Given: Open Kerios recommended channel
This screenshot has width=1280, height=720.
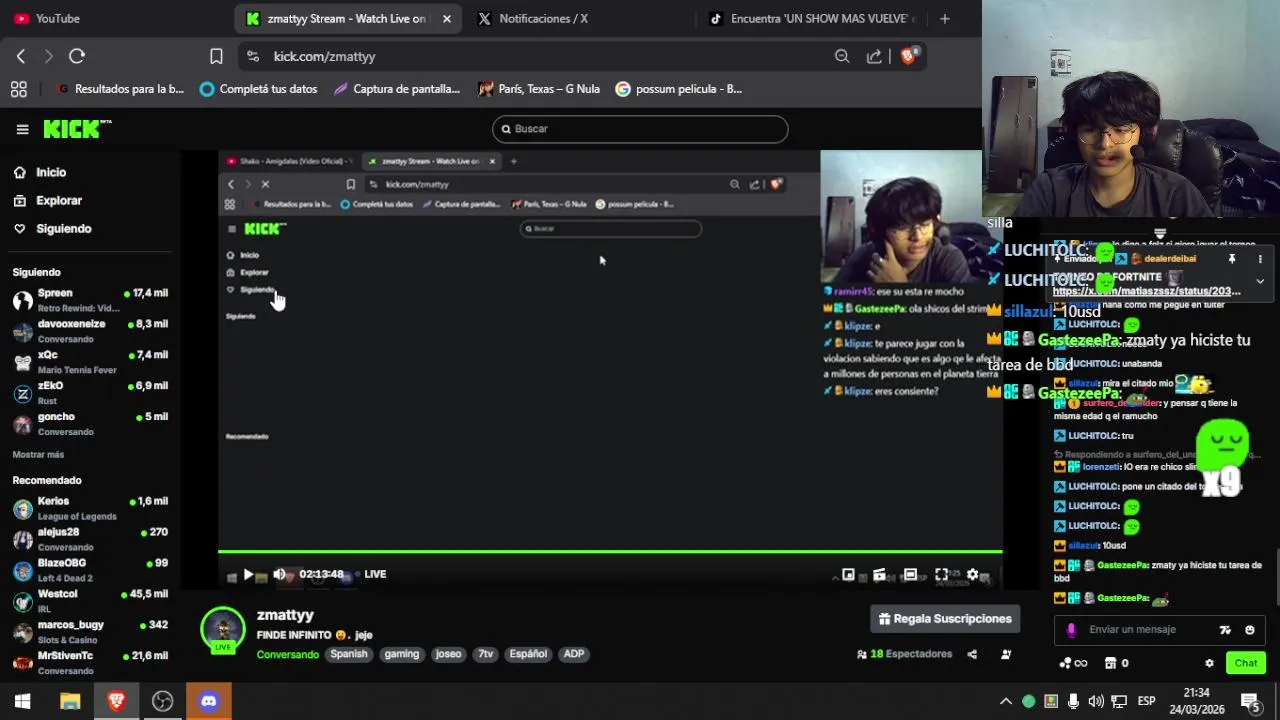Looking at the screenshot, I should 90,508.
